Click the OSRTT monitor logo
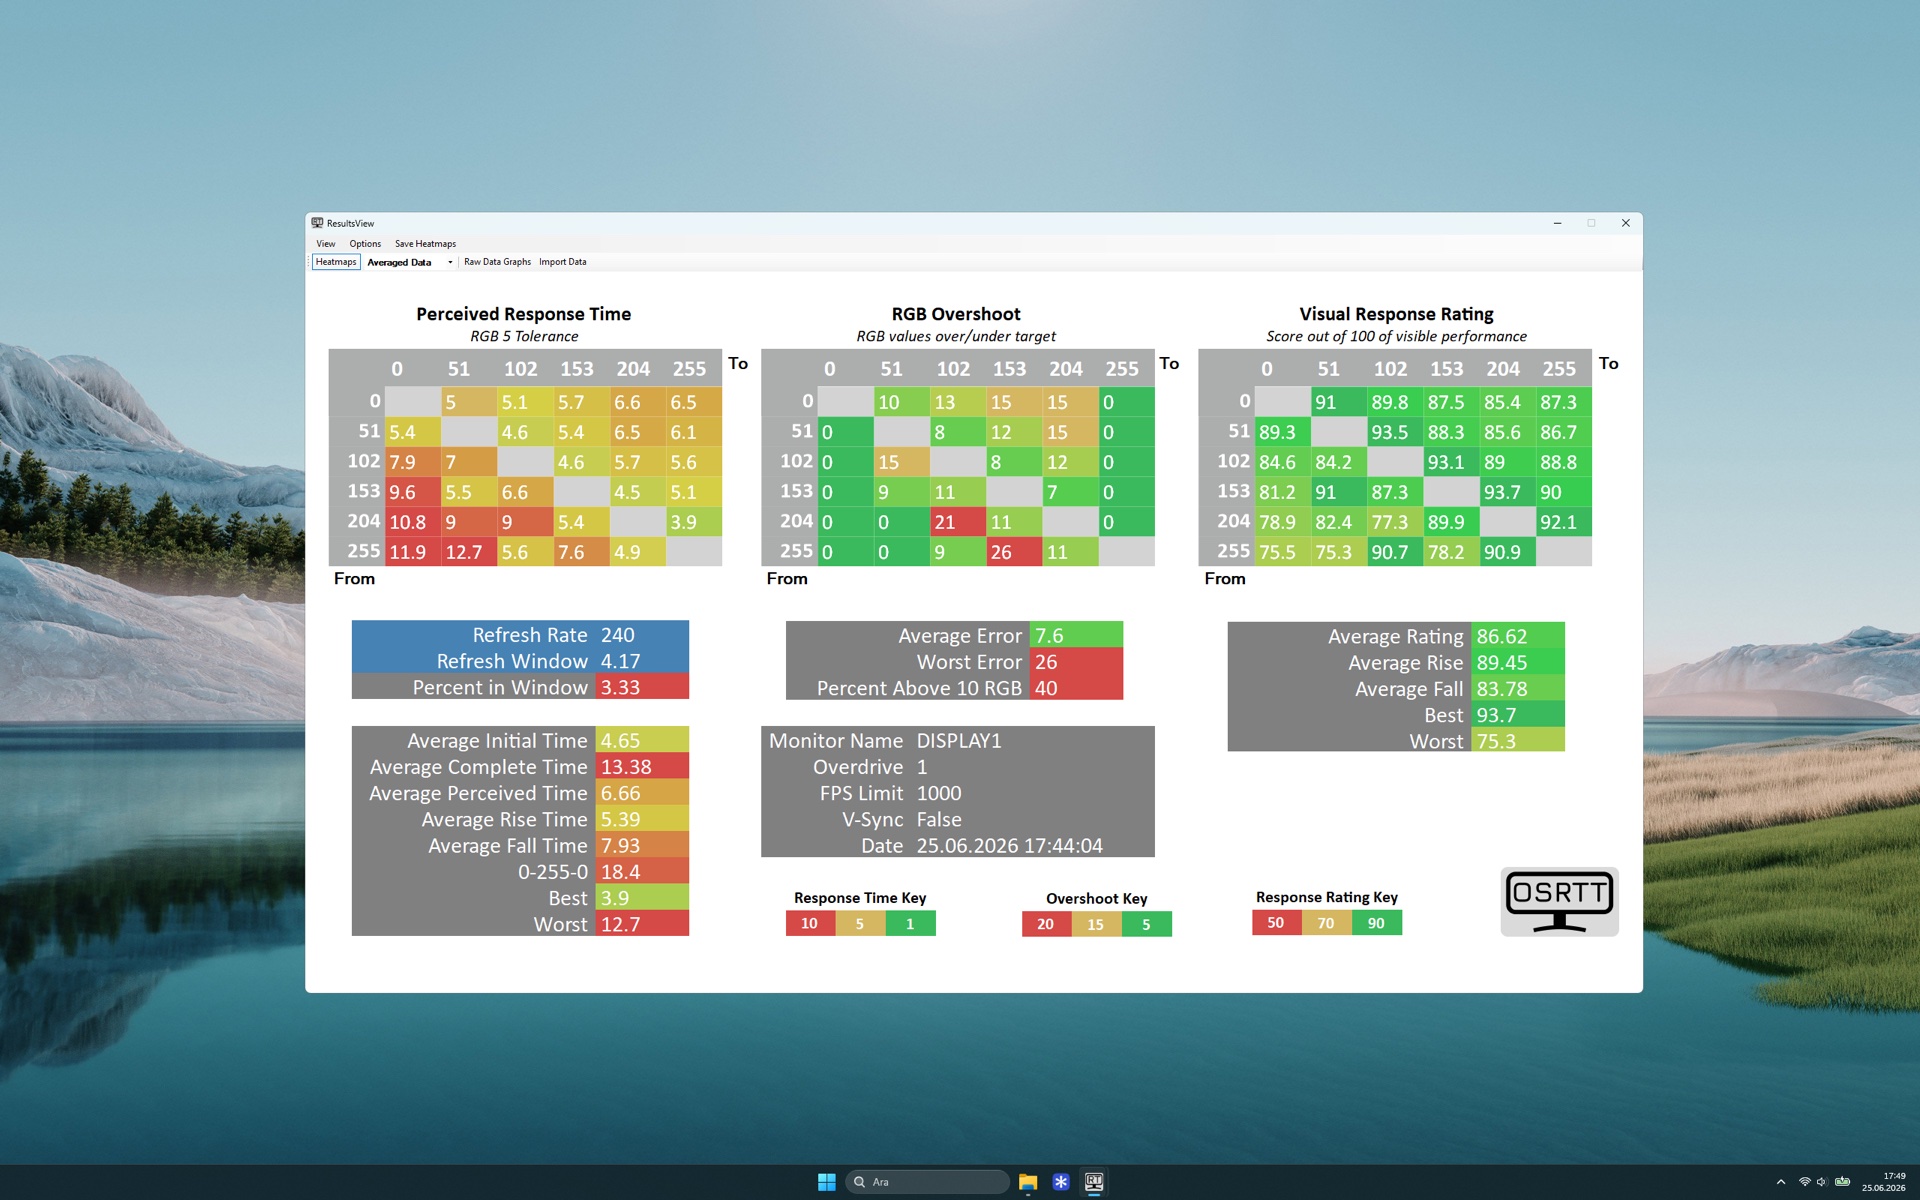Screen dimensions: 1920x1200 (x=1559, y=902)
